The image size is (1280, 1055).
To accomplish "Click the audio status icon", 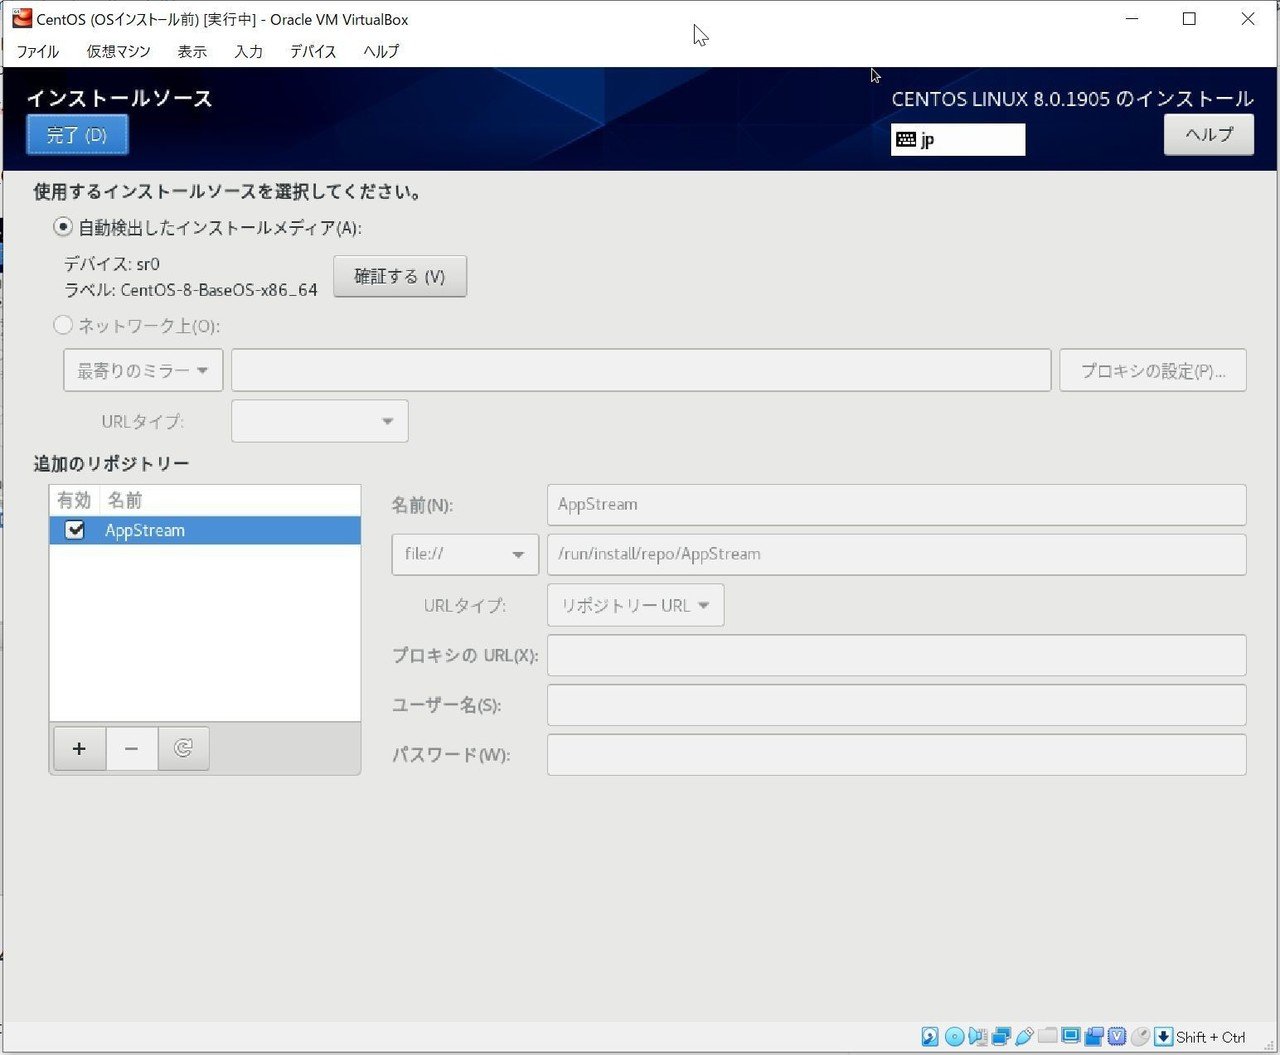I will (x=978, y=1036).
